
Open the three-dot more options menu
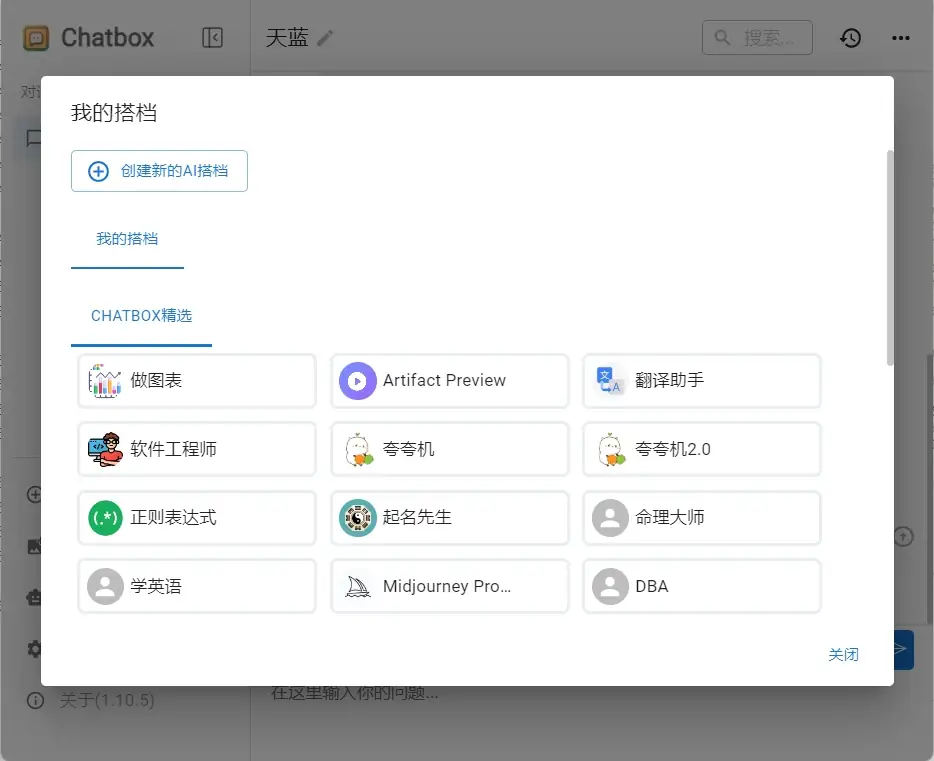coord(900,38)
